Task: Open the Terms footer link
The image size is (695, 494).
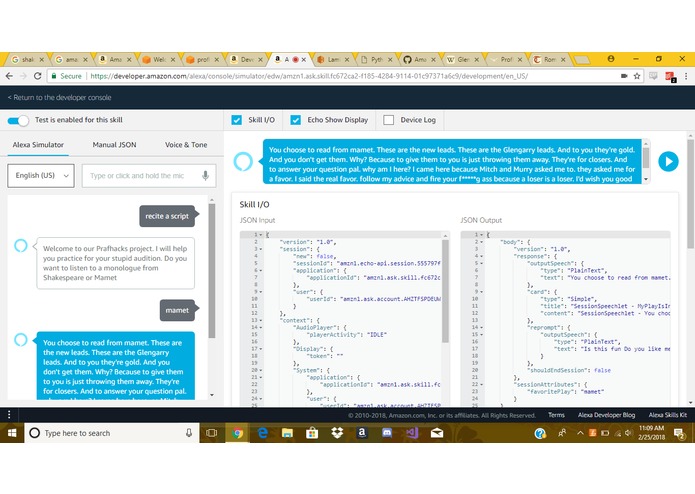Action: [556, 415]
